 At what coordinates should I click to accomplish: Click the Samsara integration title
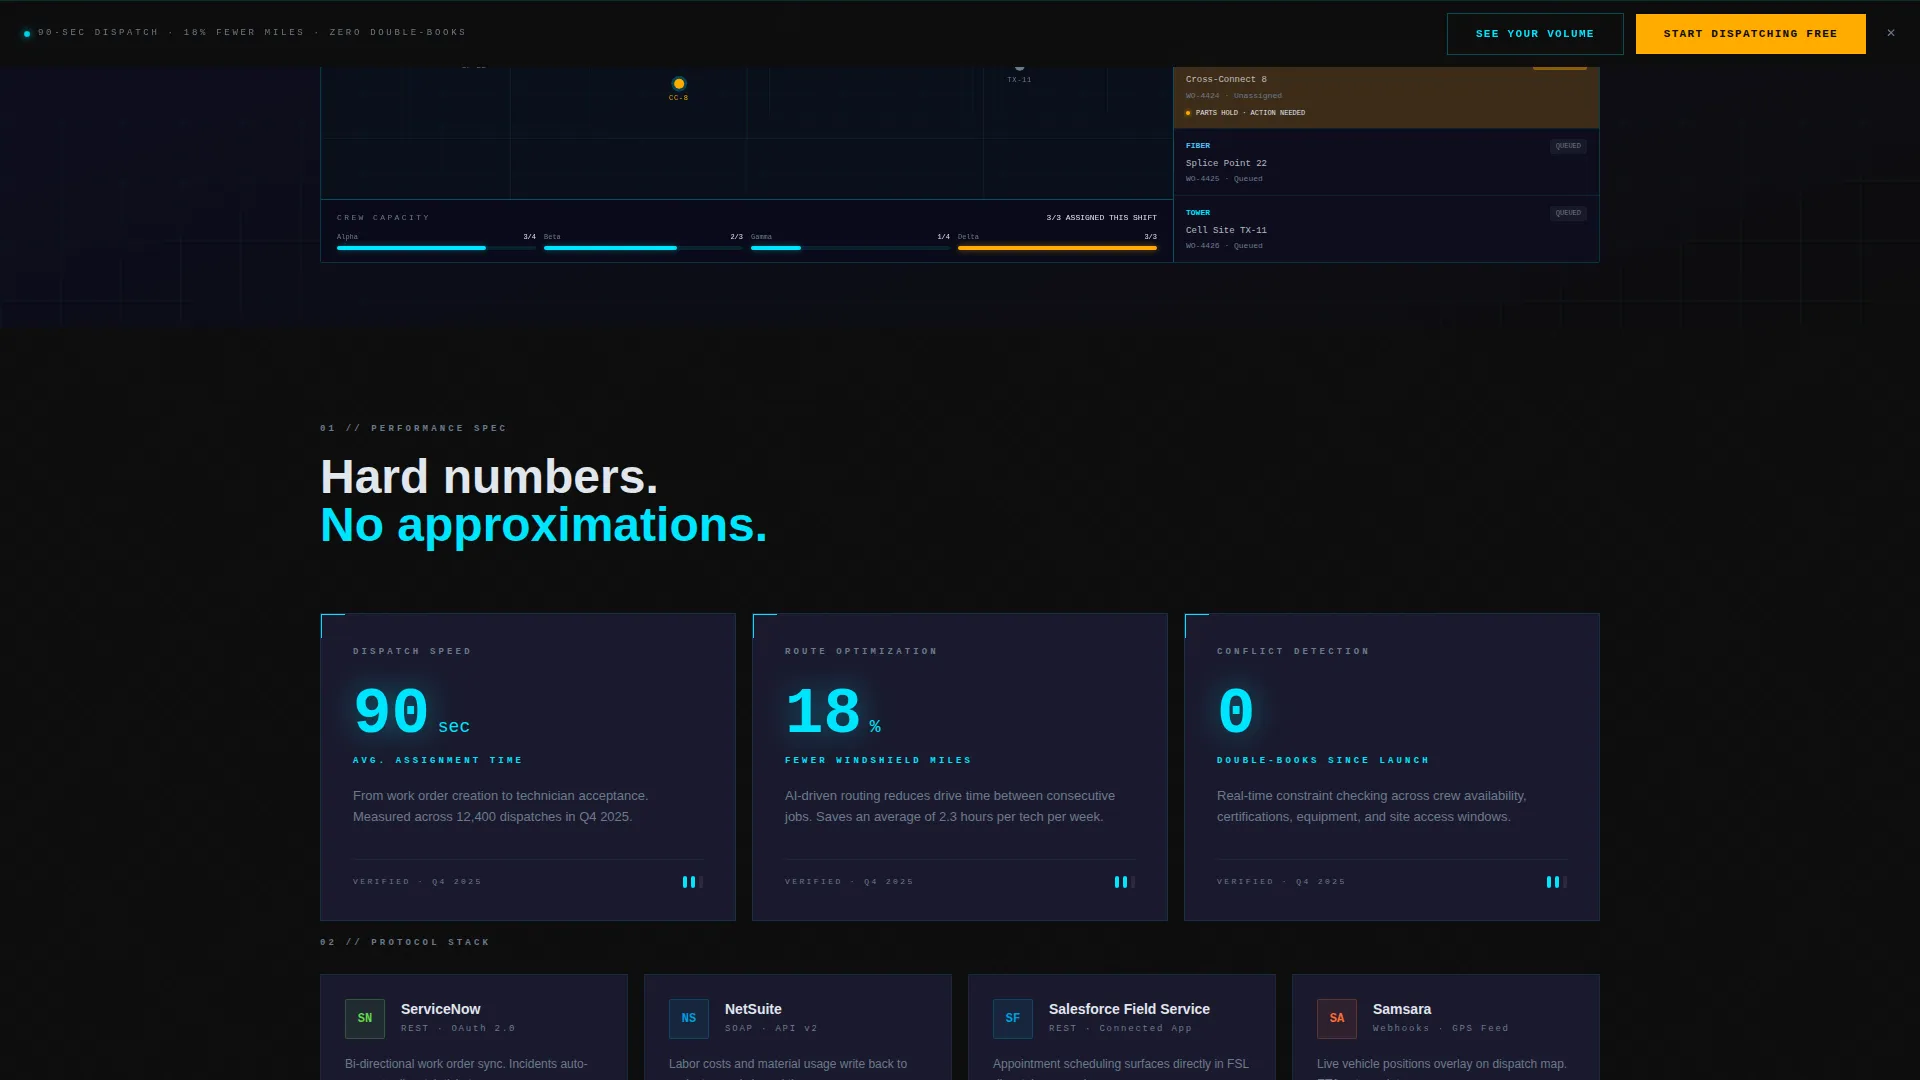[1401, 1009]
